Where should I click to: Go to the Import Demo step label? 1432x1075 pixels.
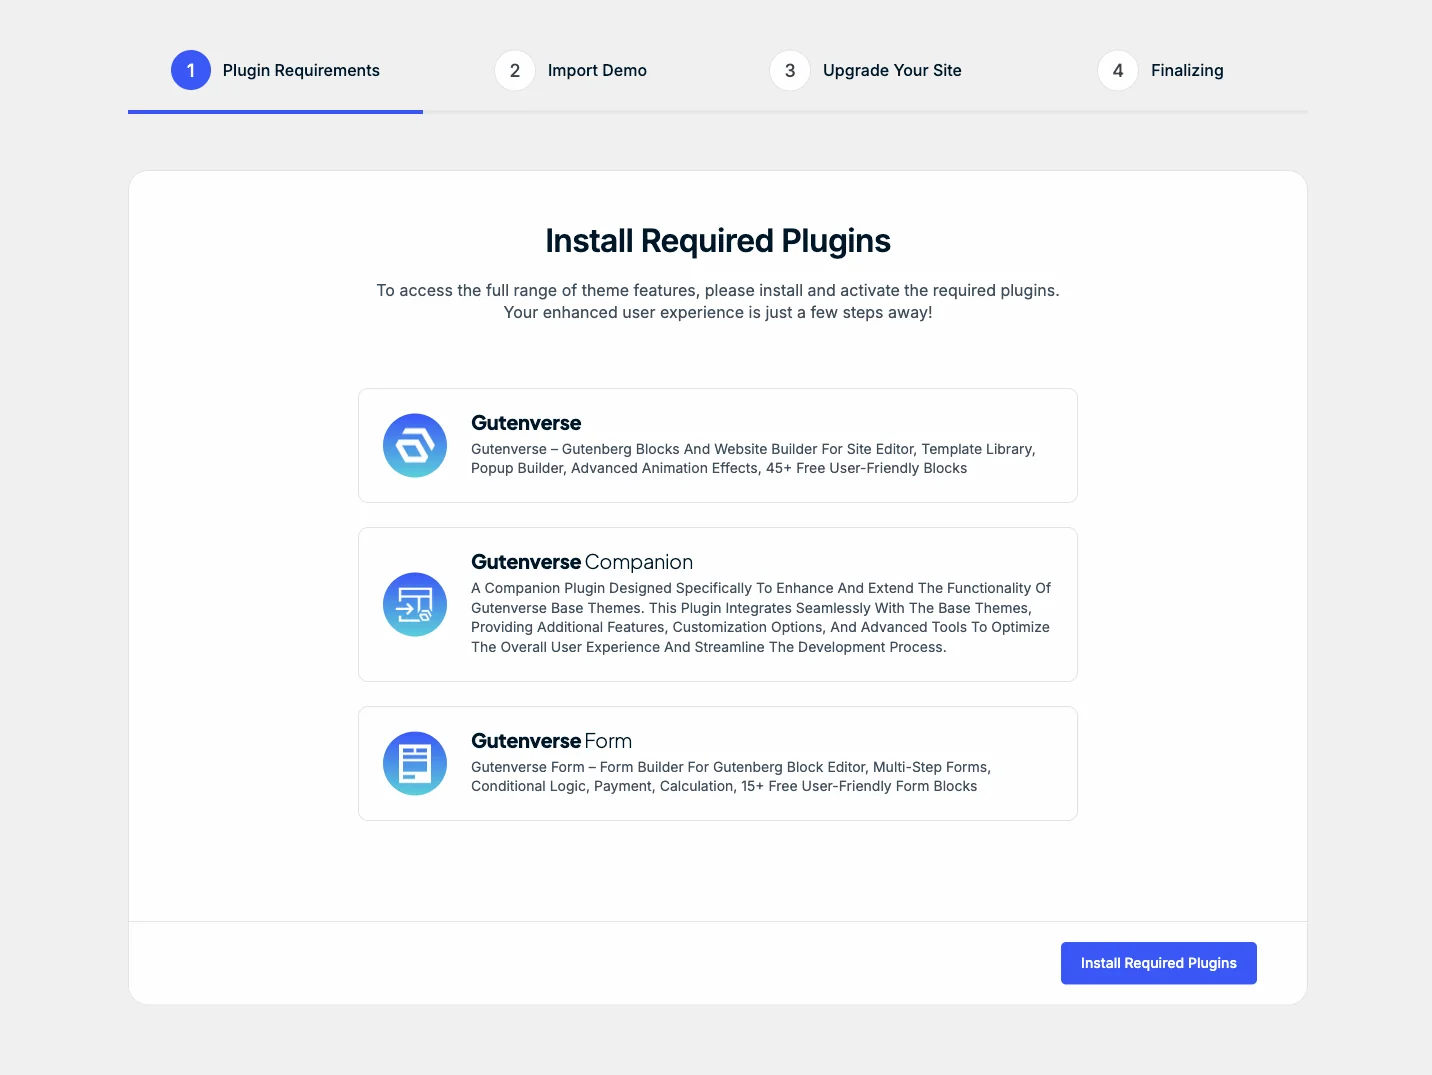[x=597, y=70]
